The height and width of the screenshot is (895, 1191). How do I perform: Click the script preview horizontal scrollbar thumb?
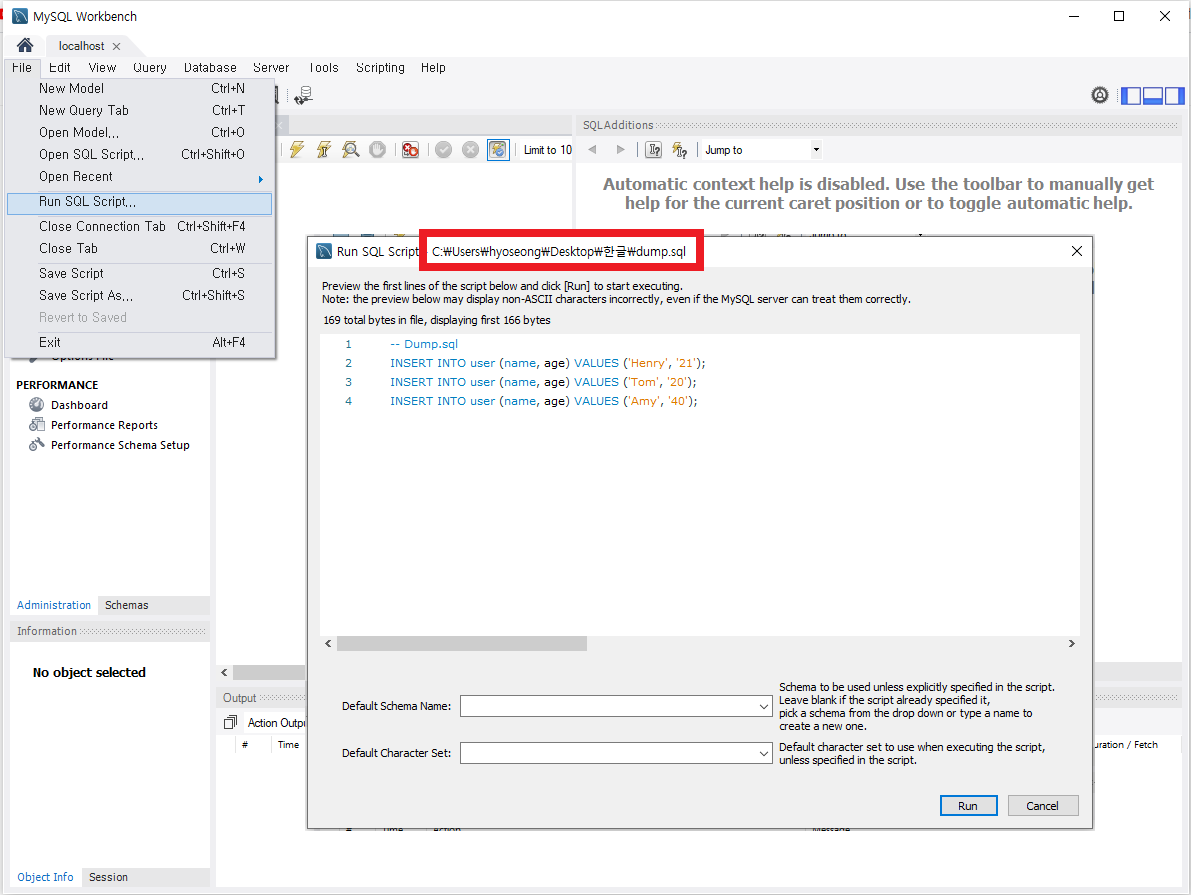point(462,644)
